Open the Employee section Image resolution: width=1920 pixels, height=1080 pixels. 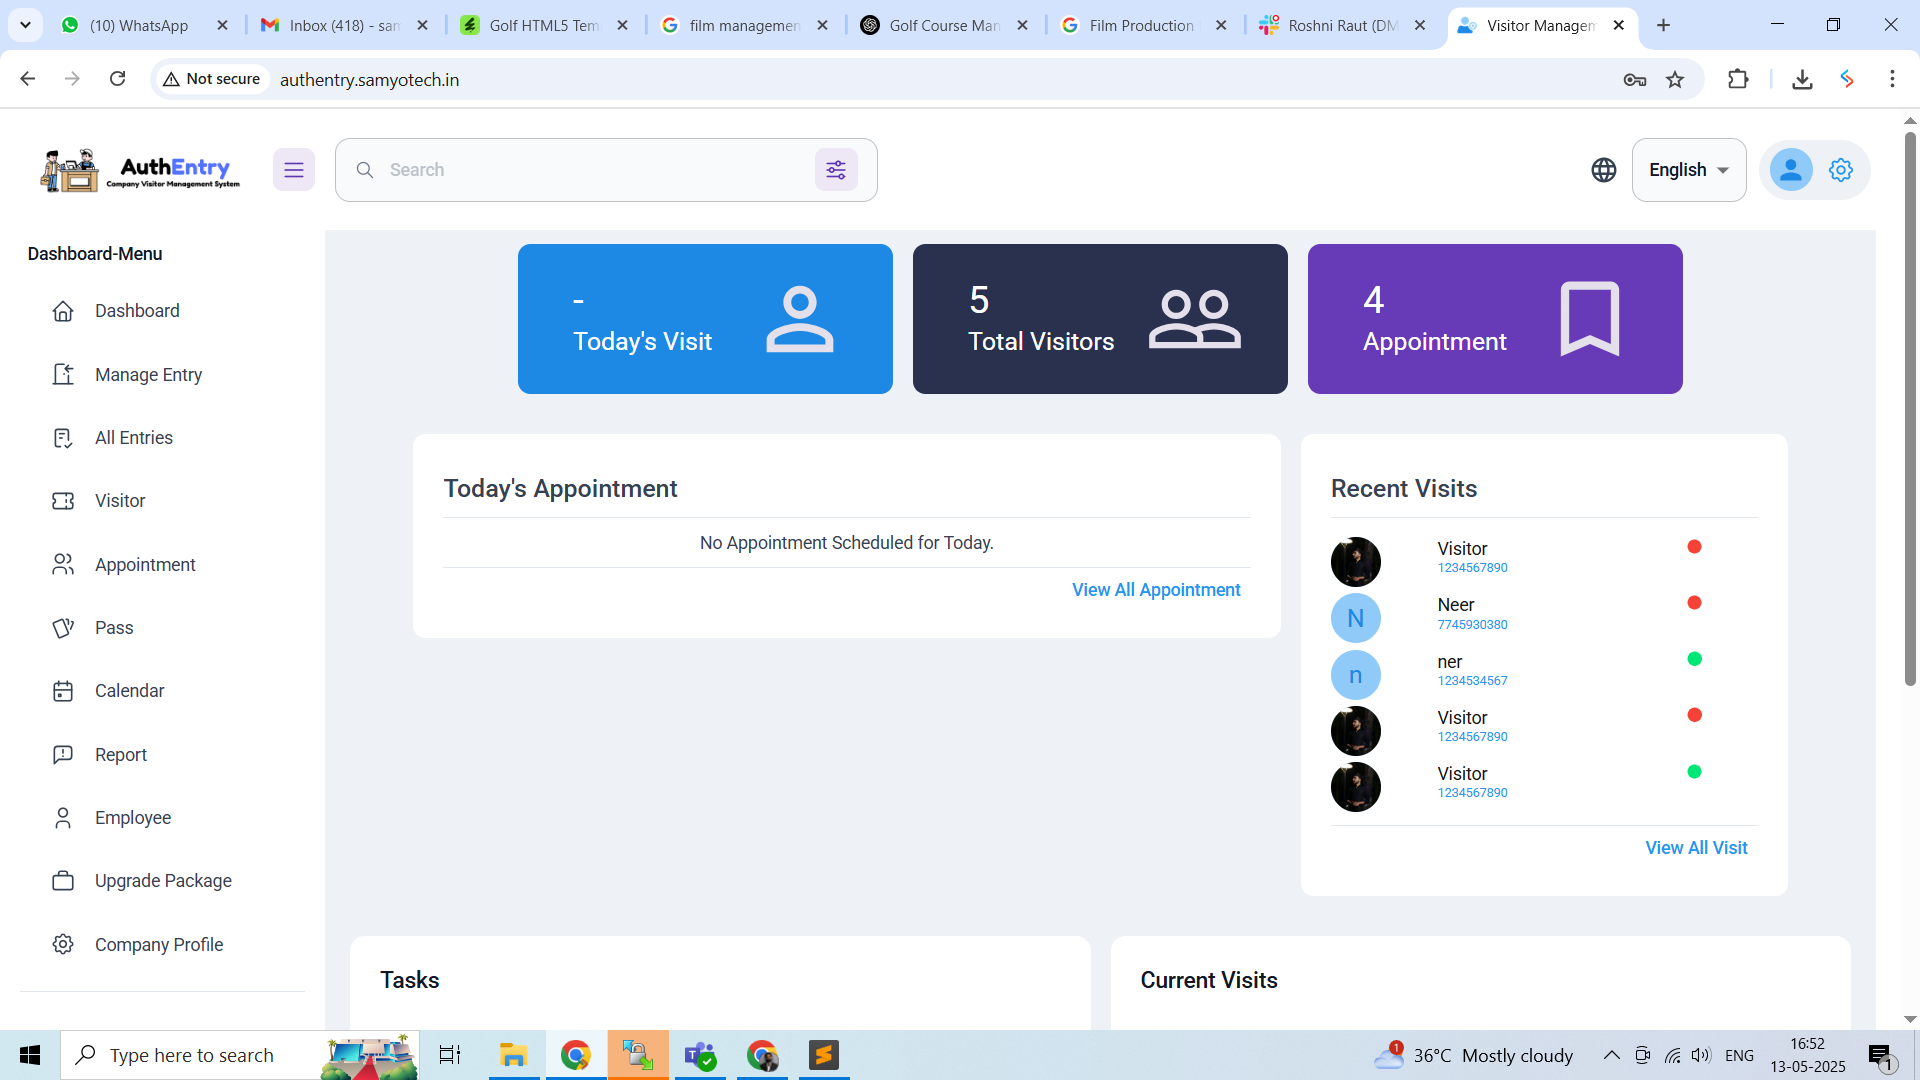[x=133, y=817]
